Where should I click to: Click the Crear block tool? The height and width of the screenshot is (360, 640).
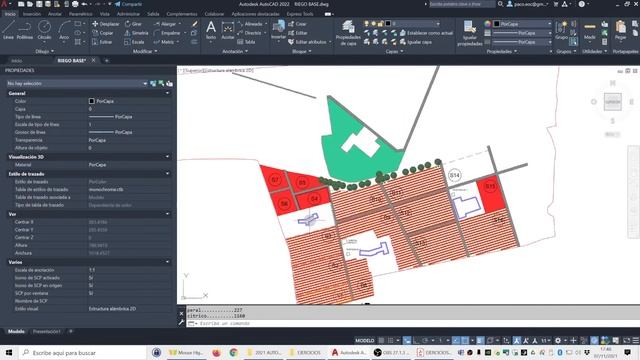297,24
